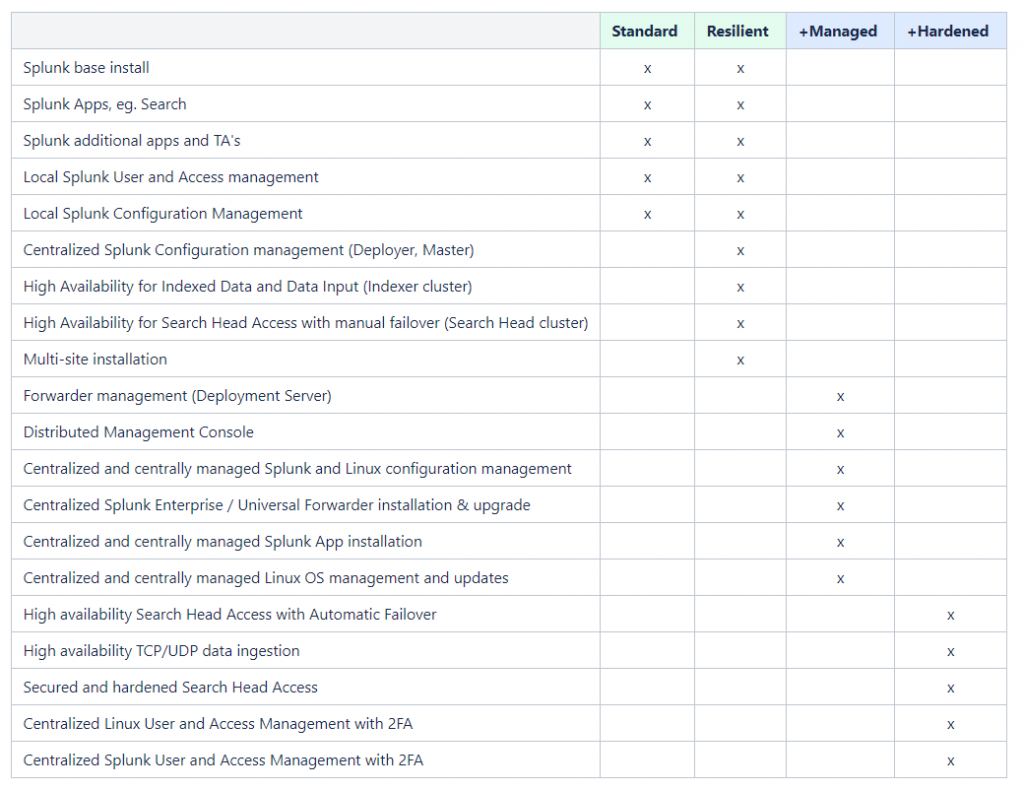1024x790 pixels.
Task: Click +Hardened x for Splunk User 2FA row
Action: tap(951, 761)
